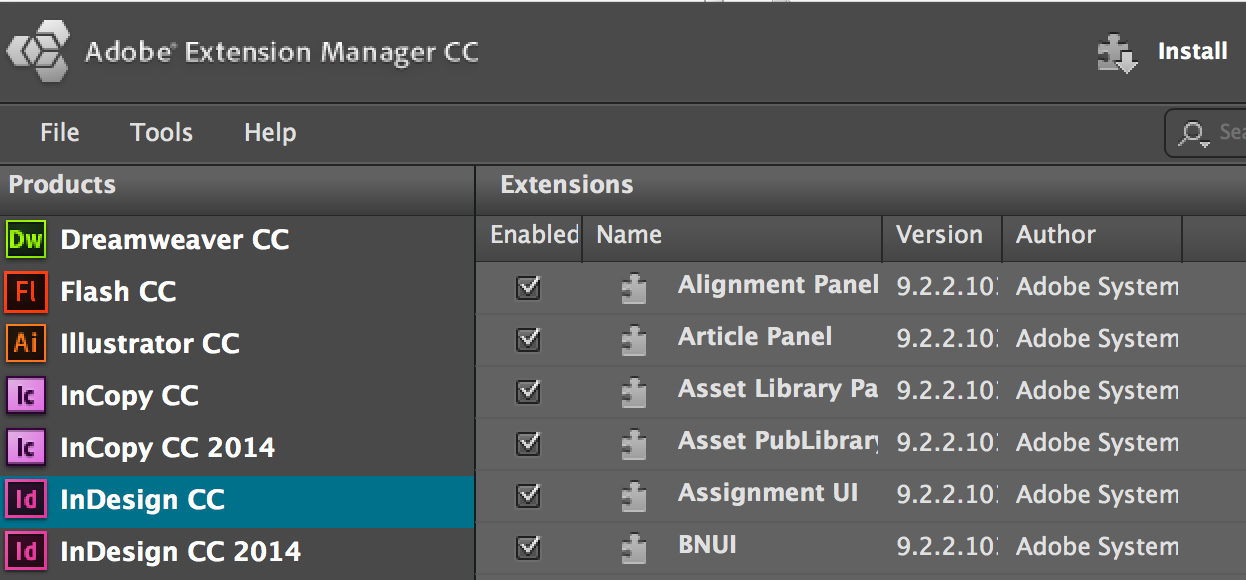The height and width of the screenshot is (580, 1246).
Task: Open the Help menu
Action: (x=270, y=133)
